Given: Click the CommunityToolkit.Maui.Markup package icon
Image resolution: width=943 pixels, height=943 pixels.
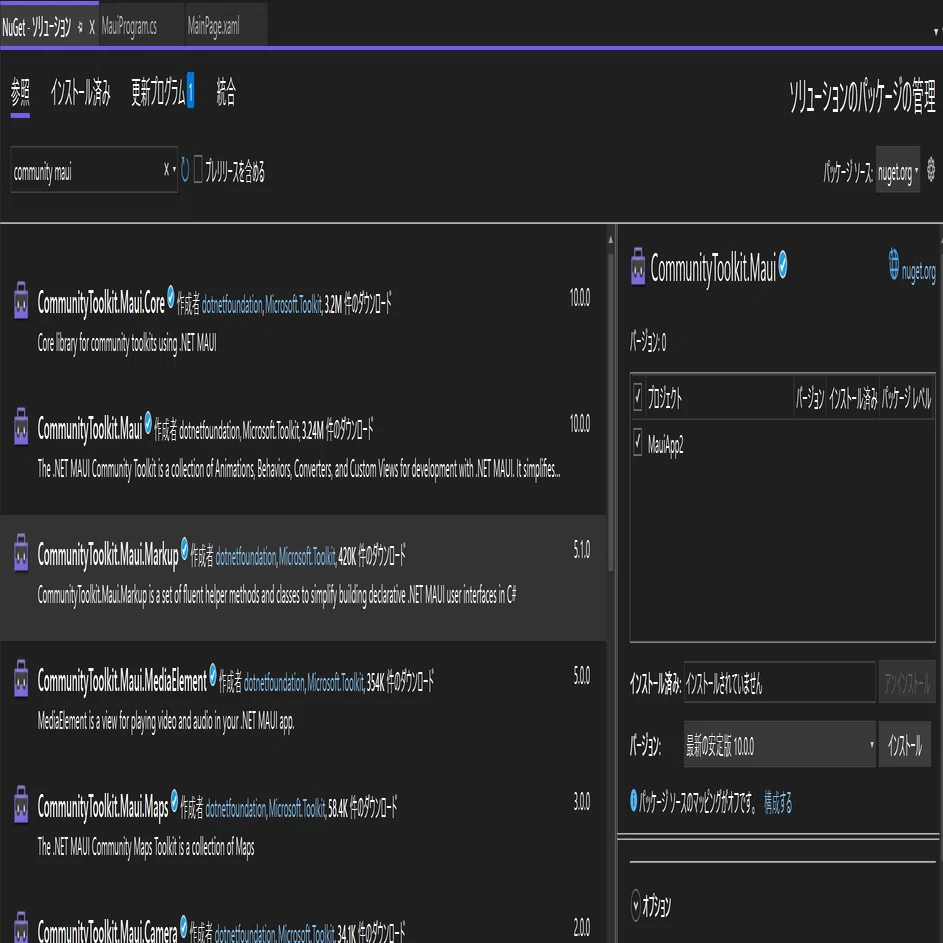Looking at the screenshot, I should click(21, 551).
